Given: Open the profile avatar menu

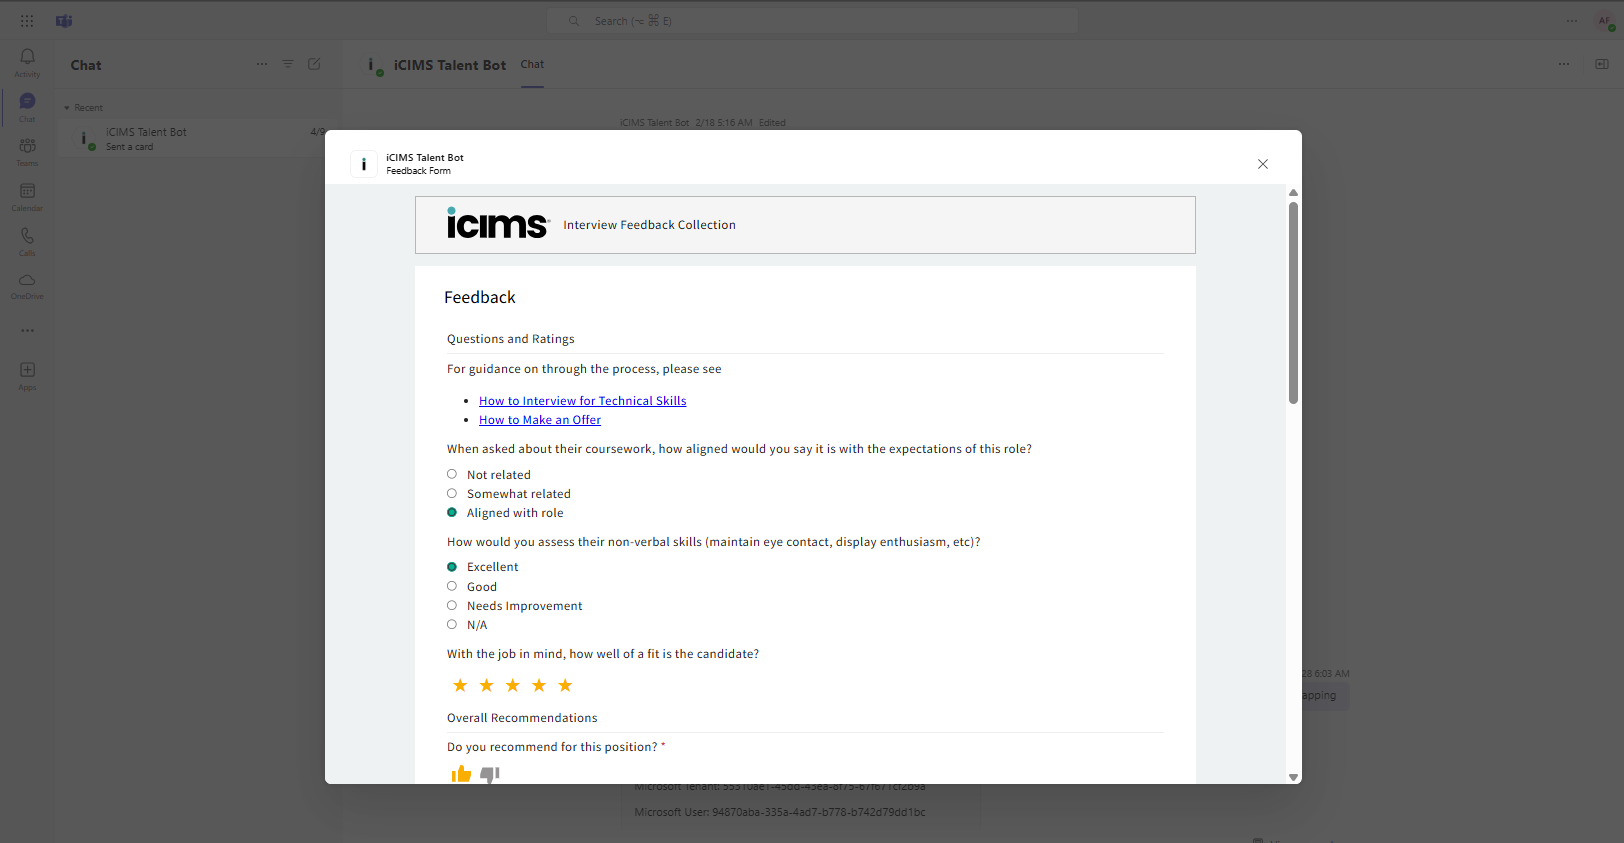Looking at the screenshot, I should point(1605,21).
